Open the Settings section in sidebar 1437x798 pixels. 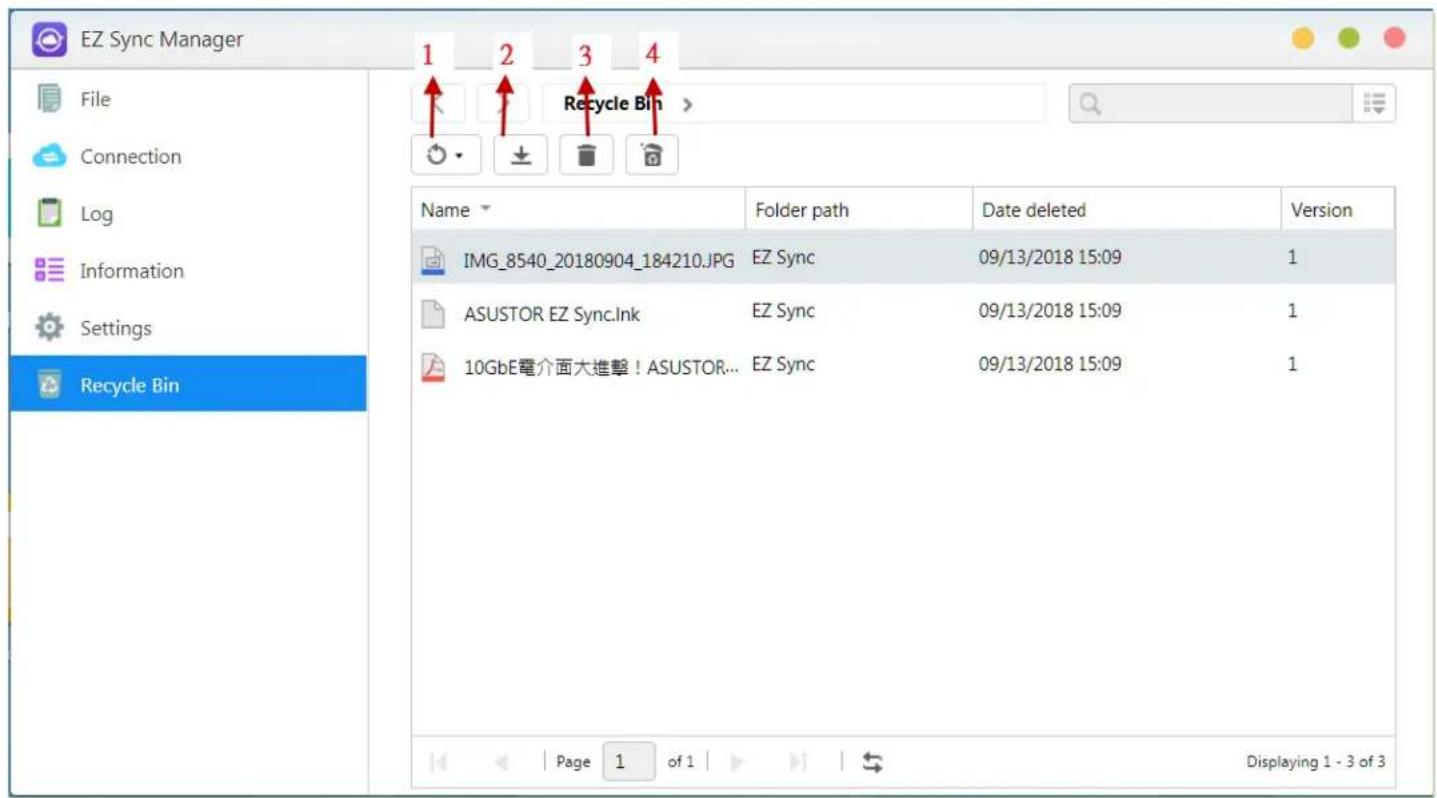tap(188, 327)
